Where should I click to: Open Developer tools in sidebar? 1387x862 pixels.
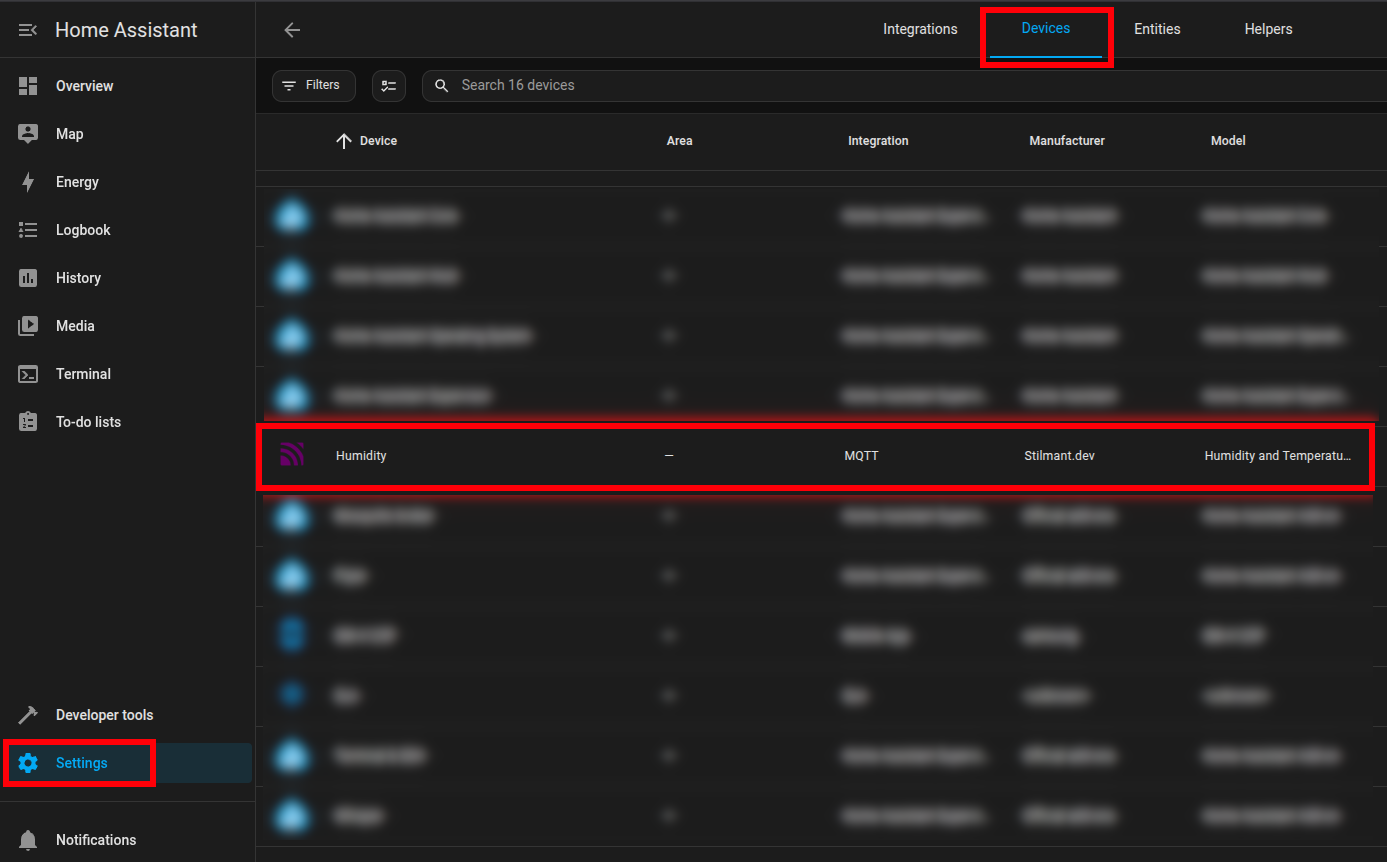[x=104, y=715]
